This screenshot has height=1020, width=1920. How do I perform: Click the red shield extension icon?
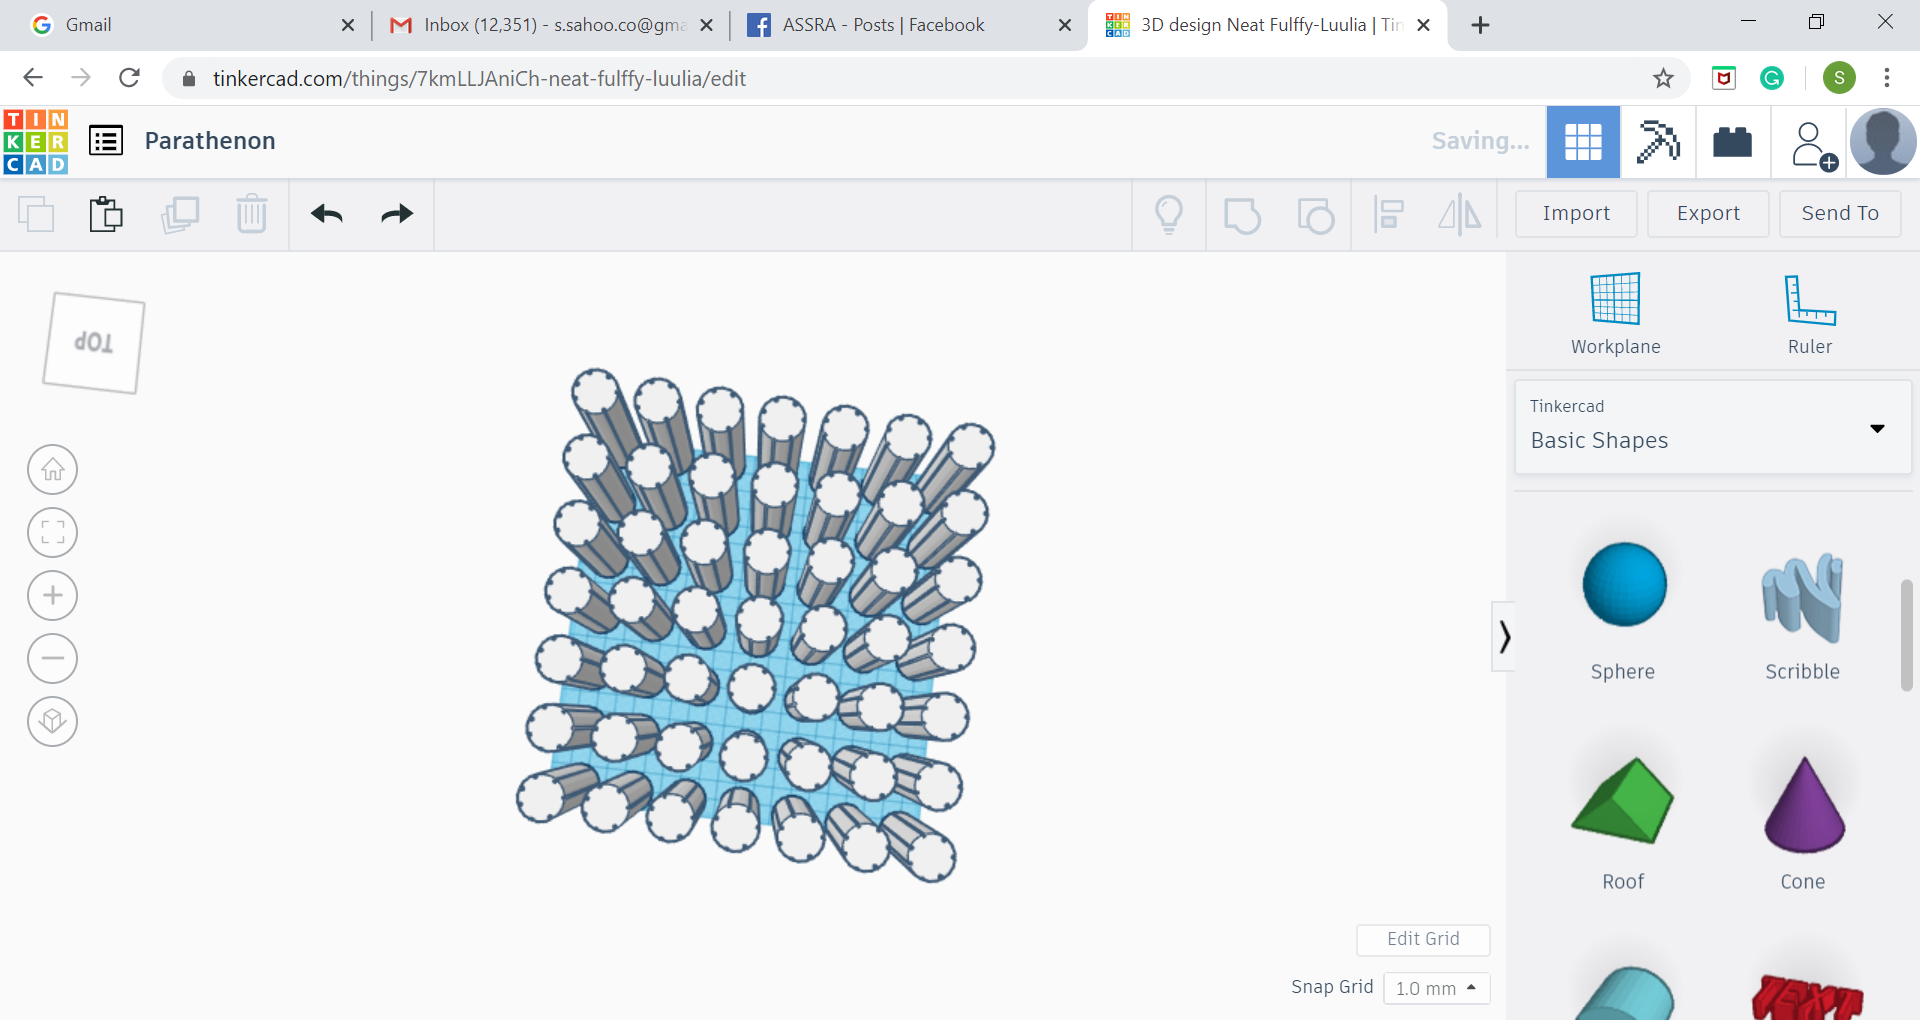click(x=1724, y=78)
